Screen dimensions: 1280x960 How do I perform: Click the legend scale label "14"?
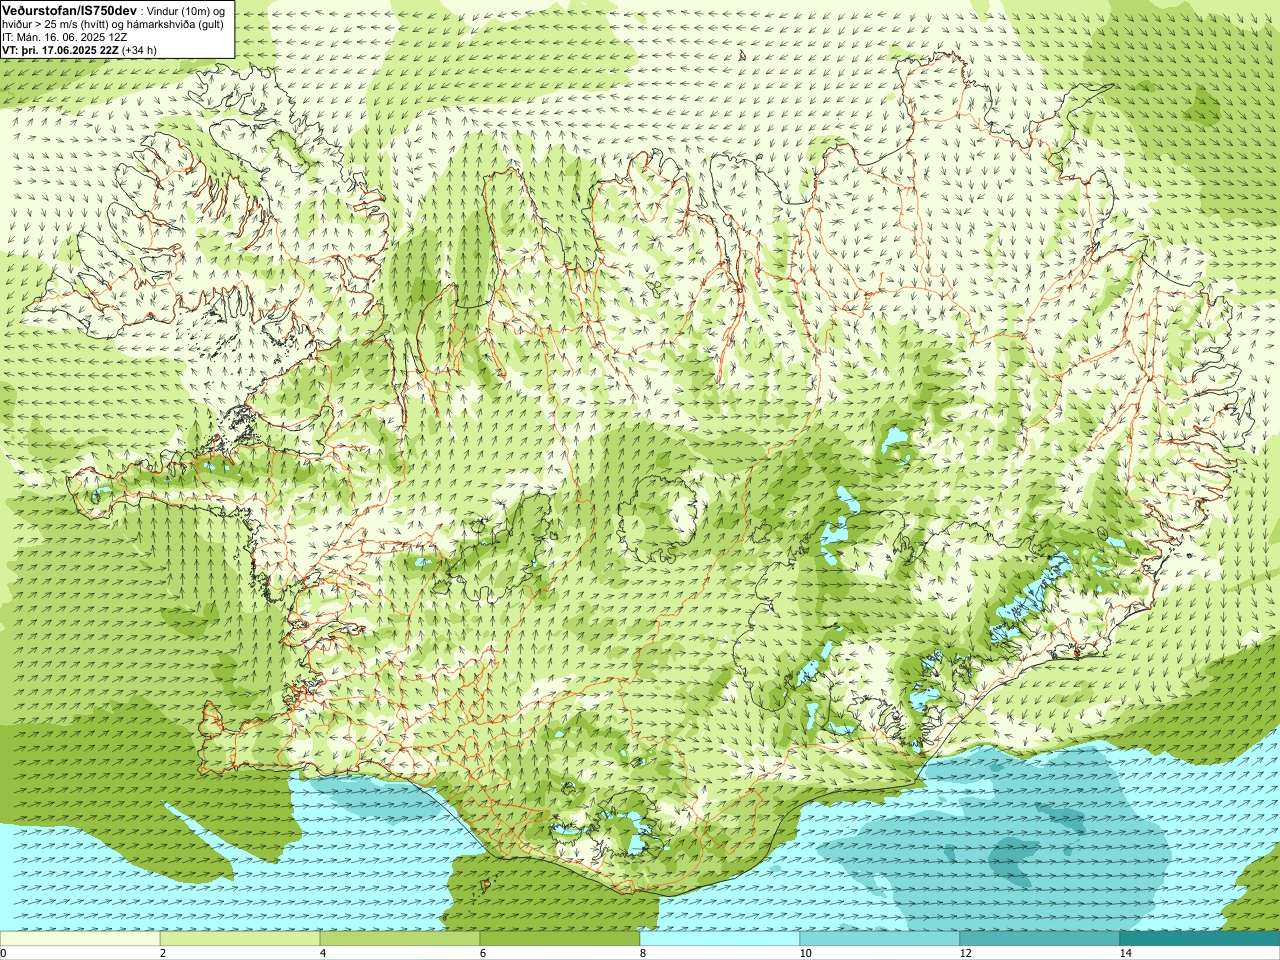1125,953
